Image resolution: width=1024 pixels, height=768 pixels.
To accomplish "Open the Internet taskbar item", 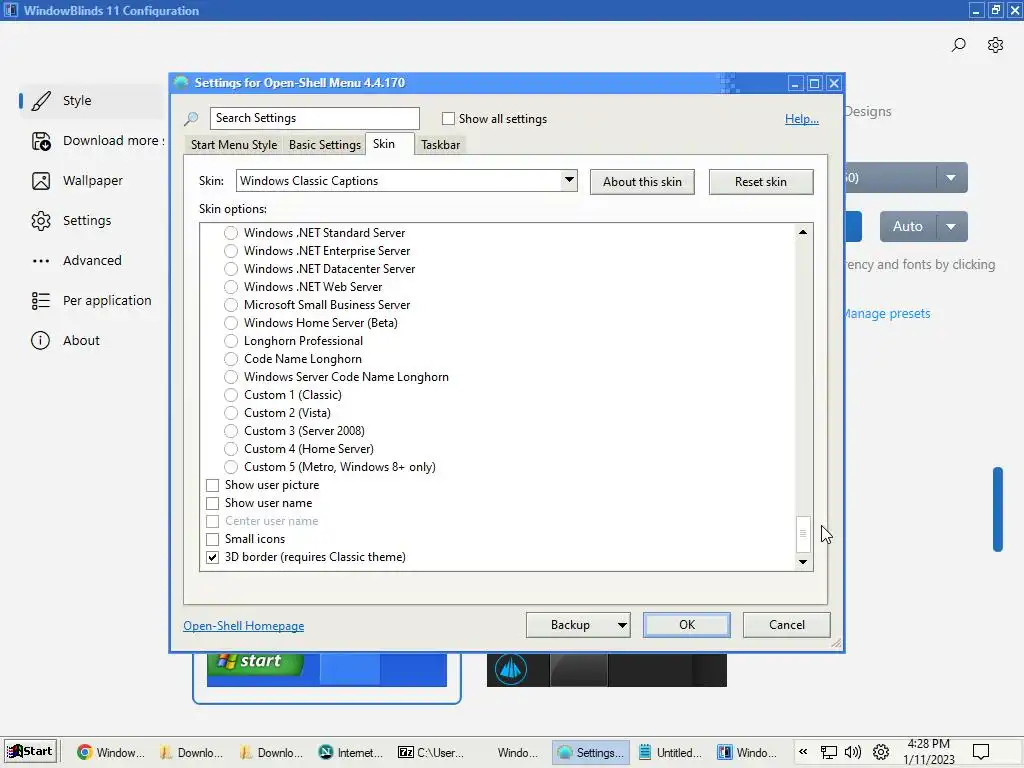I will tap(351, 752).
